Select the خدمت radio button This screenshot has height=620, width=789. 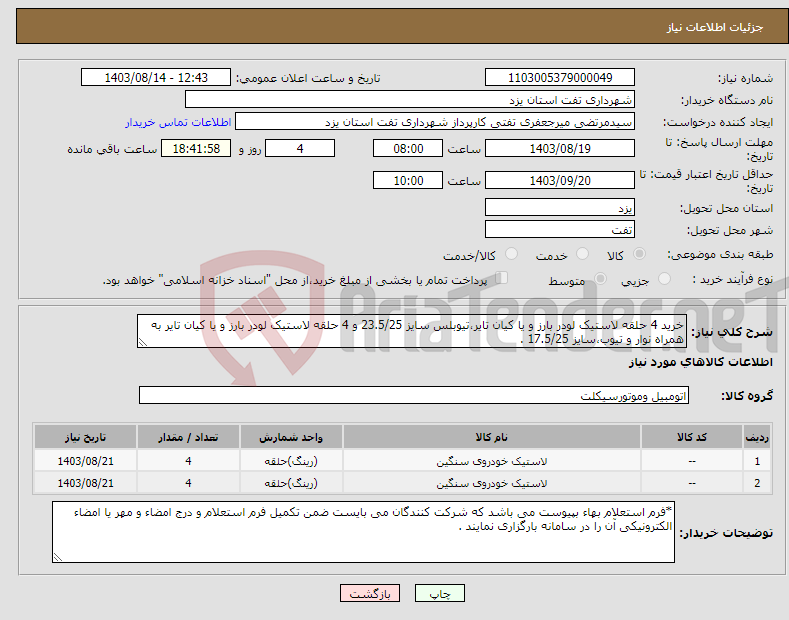(x=582, y=254)
